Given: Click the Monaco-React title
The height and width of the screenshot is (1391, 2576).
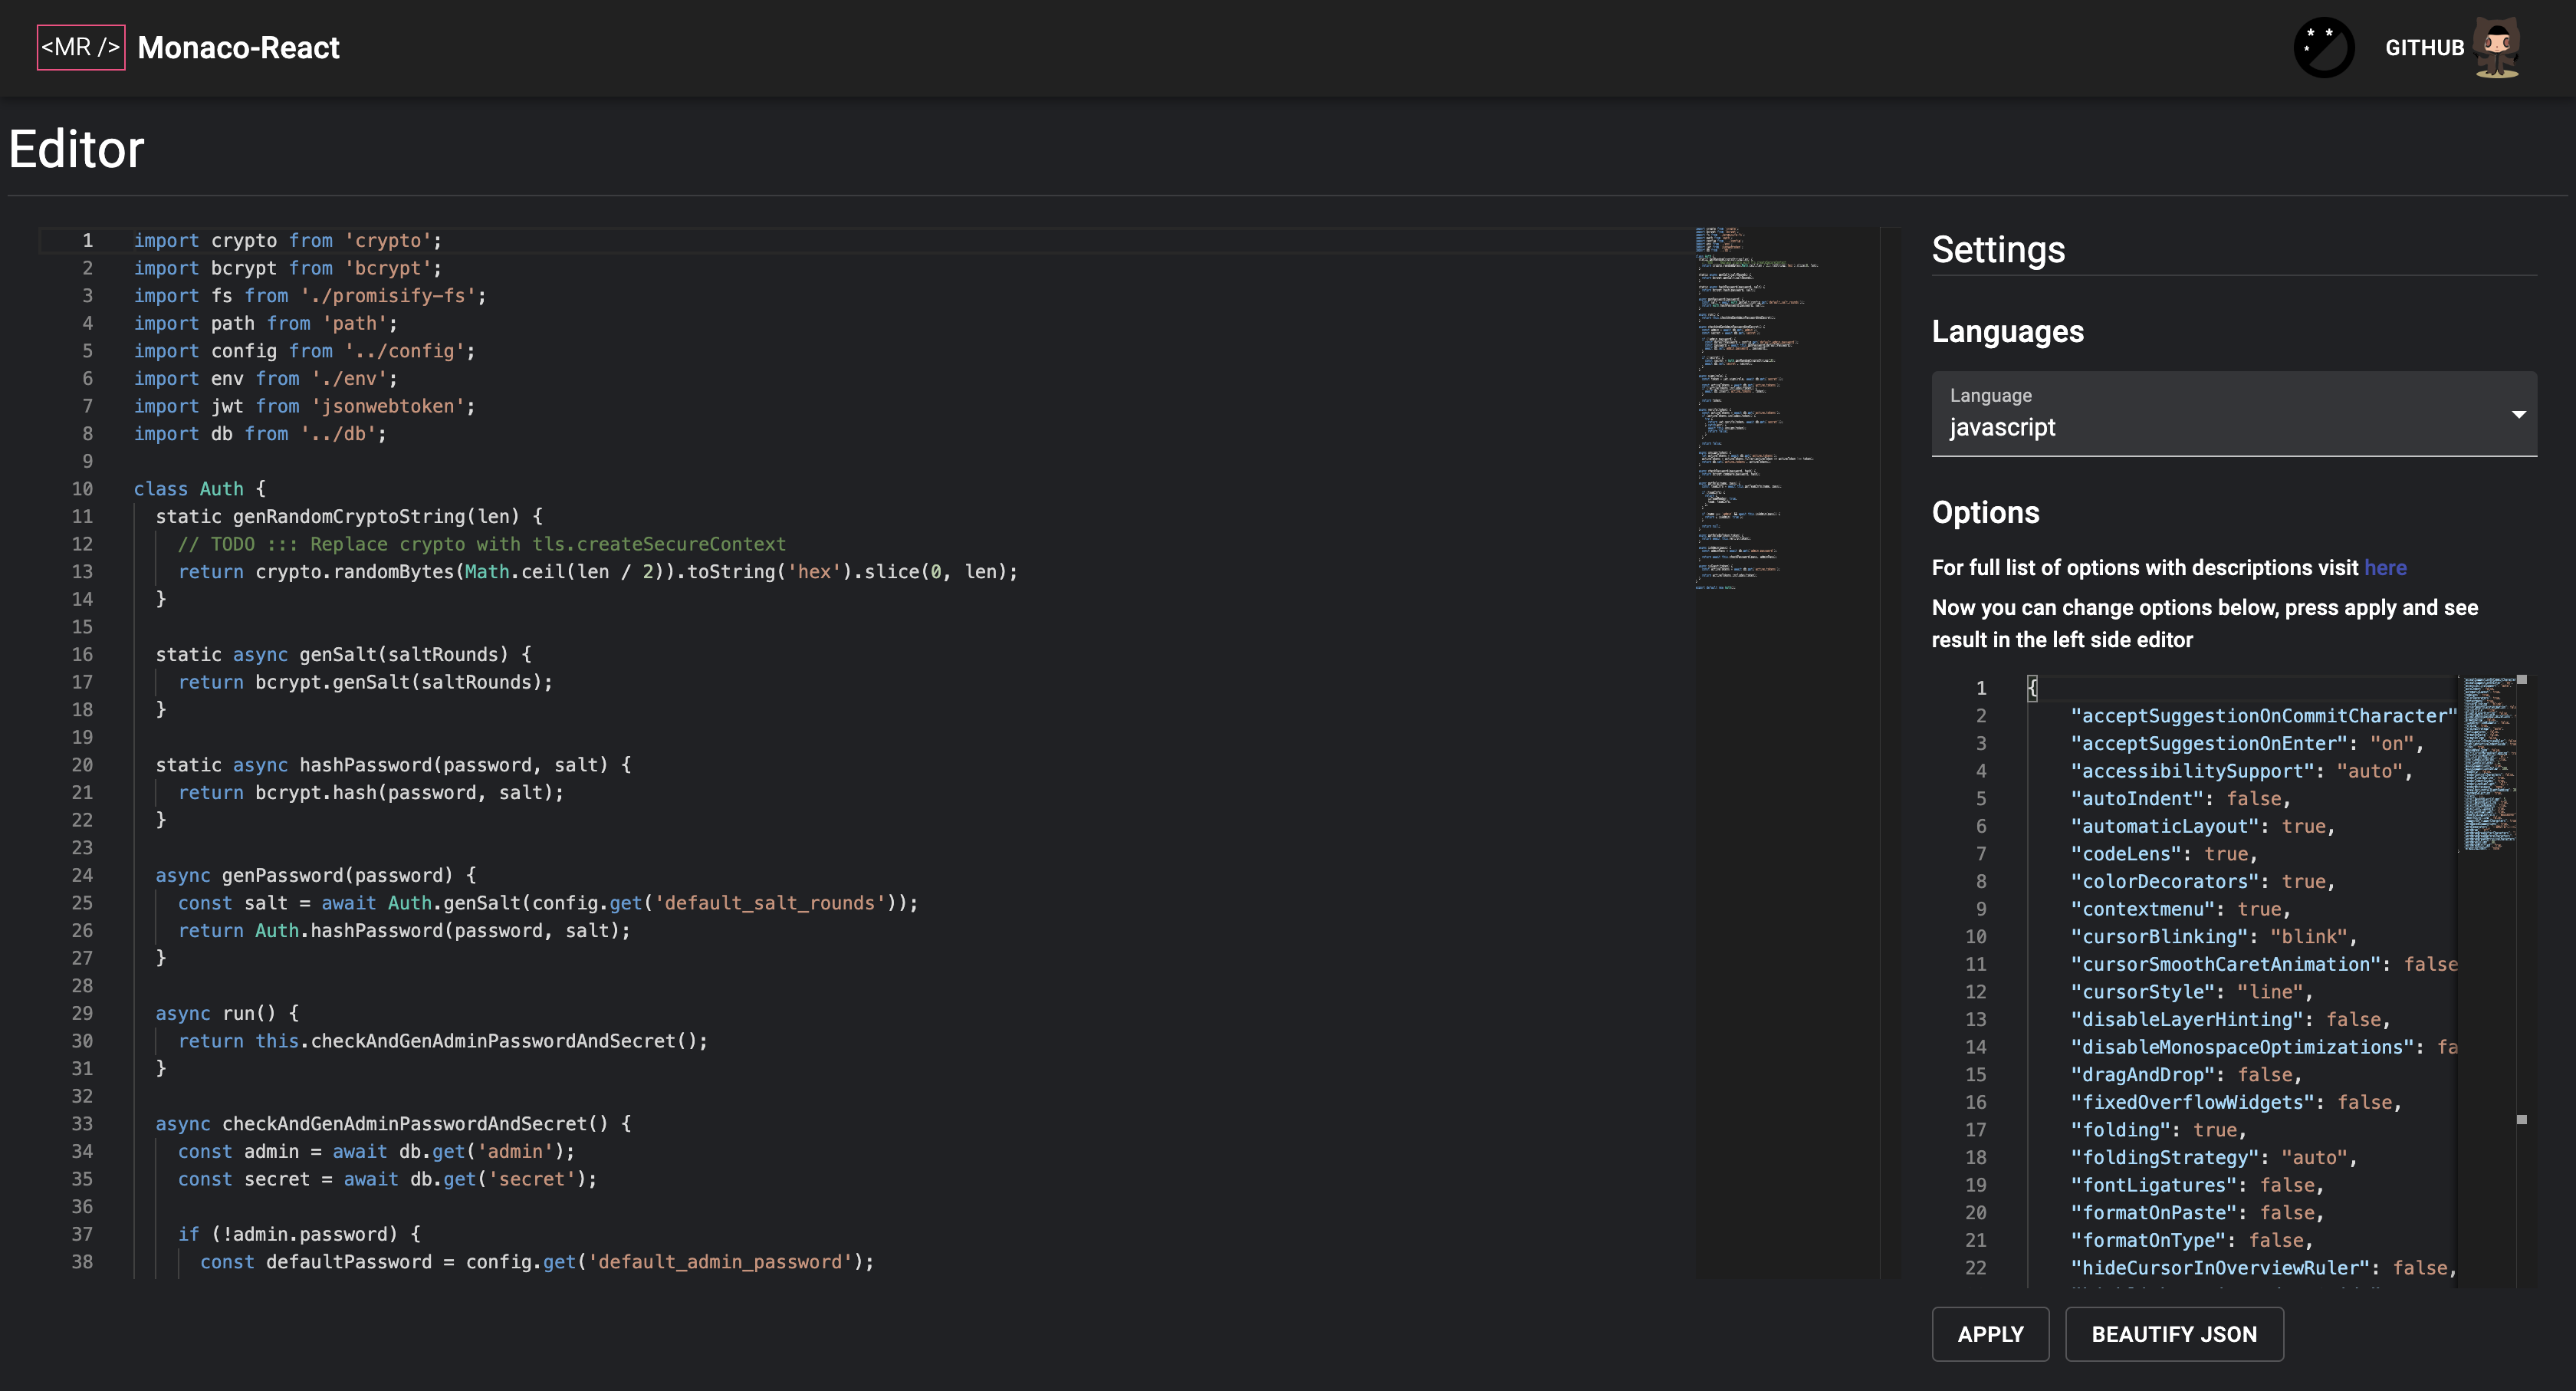Looking at the screenshot, I should [x=238, y=48].
